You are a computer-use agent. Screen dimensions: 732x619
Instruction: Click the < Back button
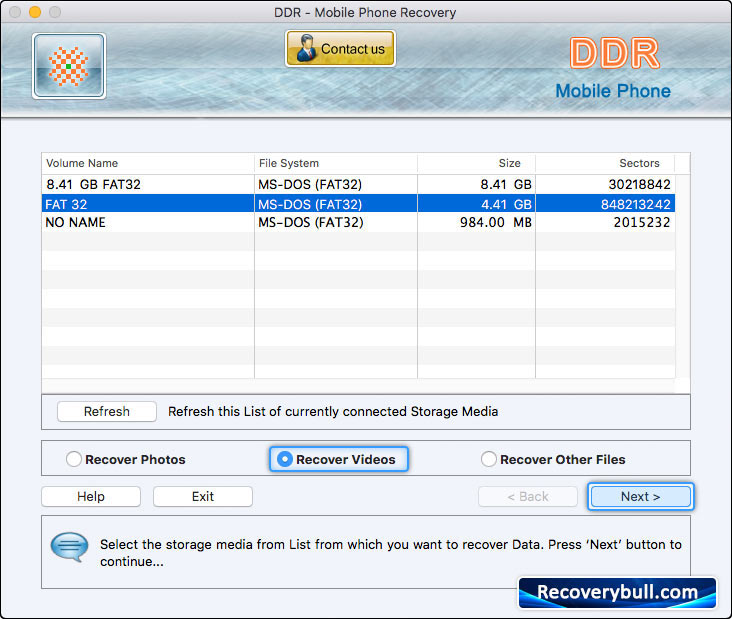[x=528, y=496]
